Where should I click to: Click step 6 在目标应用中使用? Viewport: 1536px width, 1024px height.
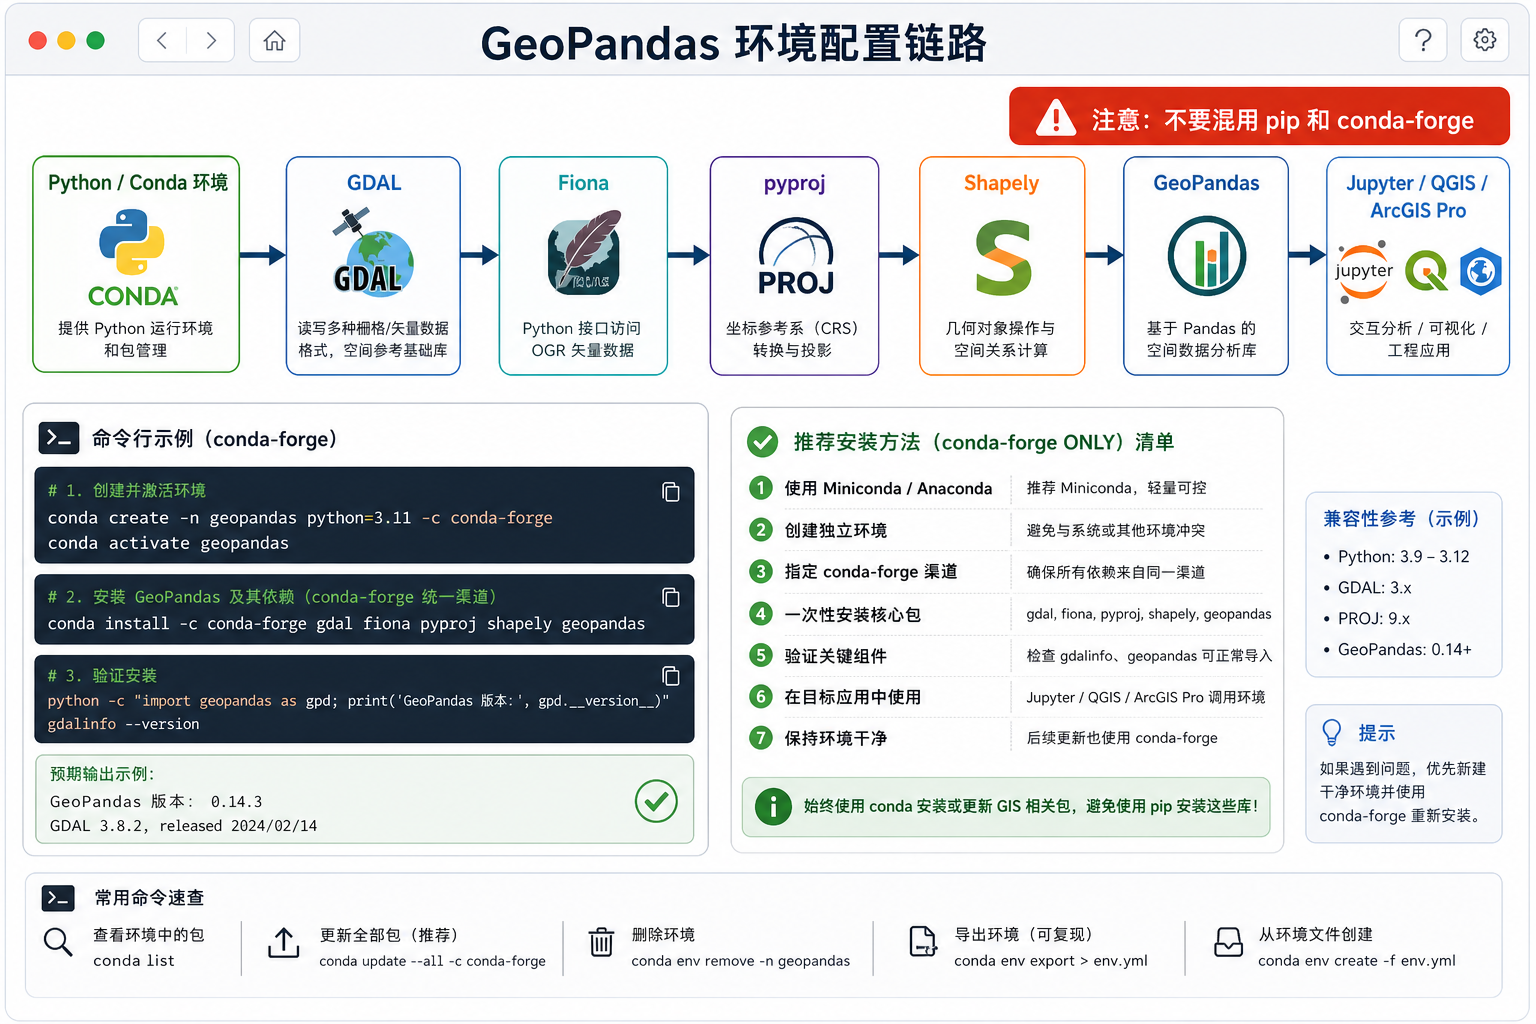(853, 697)
